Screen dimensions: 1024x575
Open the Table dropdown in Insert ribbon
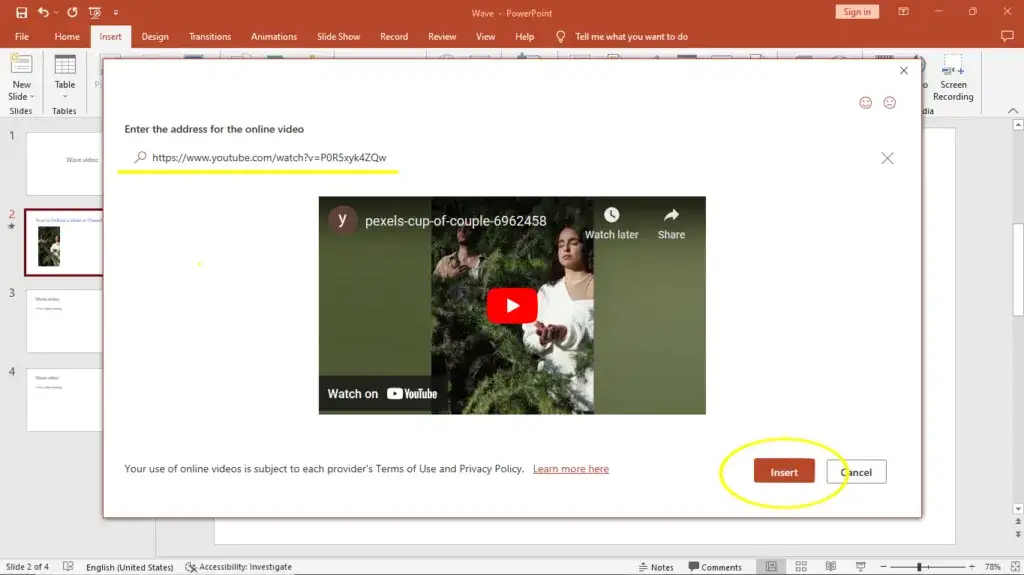[x=65, y=78]
